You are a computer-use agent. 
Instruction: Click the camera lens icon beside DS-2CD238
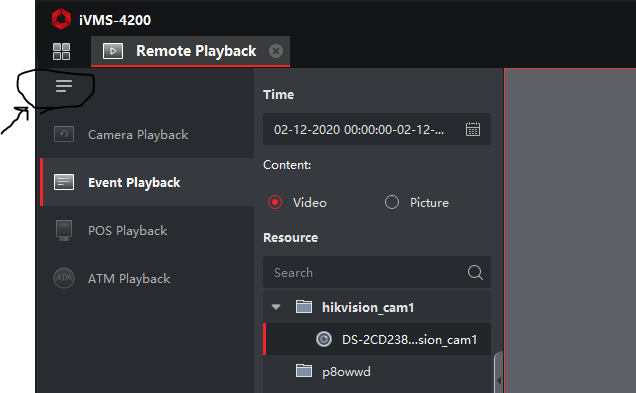324,339
